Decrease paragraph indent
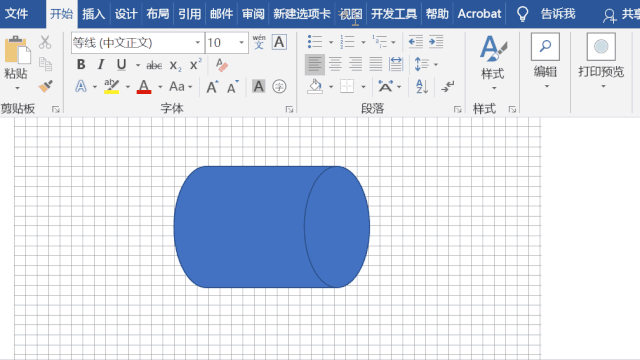The image size is (640, 360). click(416, 42)
